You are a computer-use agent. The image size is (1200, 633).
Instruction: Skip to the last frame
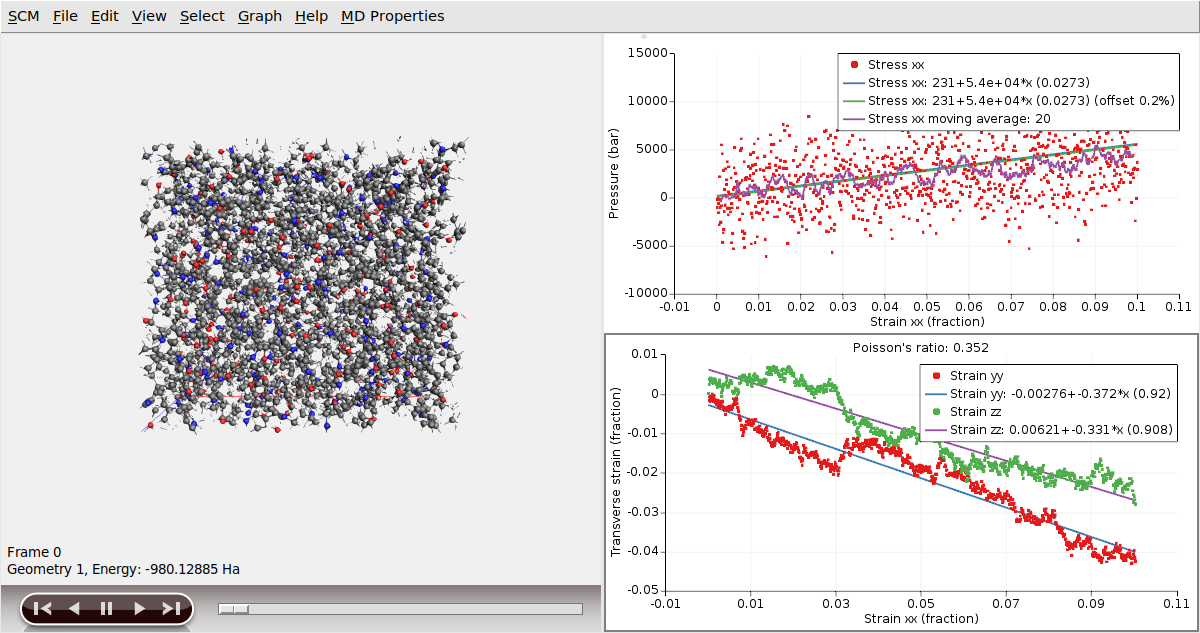[x=170, y=608]
